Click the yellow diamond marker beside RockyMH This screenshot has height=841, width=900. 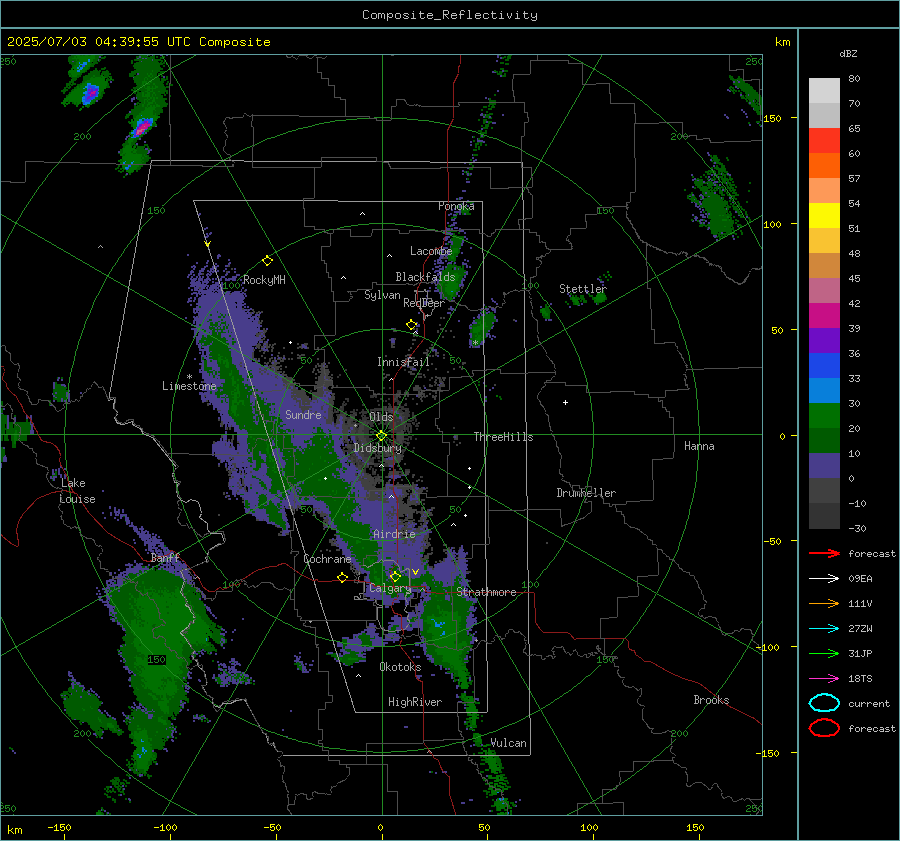click(x=267, y=261)
